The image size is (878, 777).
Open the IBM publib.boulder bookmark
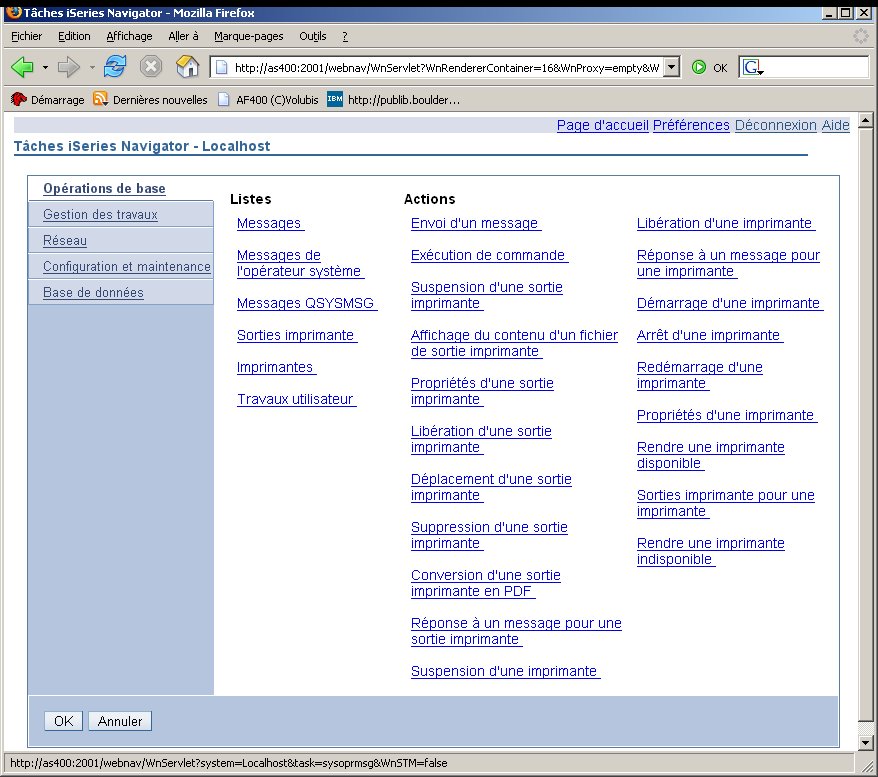pyautogui.click(x=394, y=100)
